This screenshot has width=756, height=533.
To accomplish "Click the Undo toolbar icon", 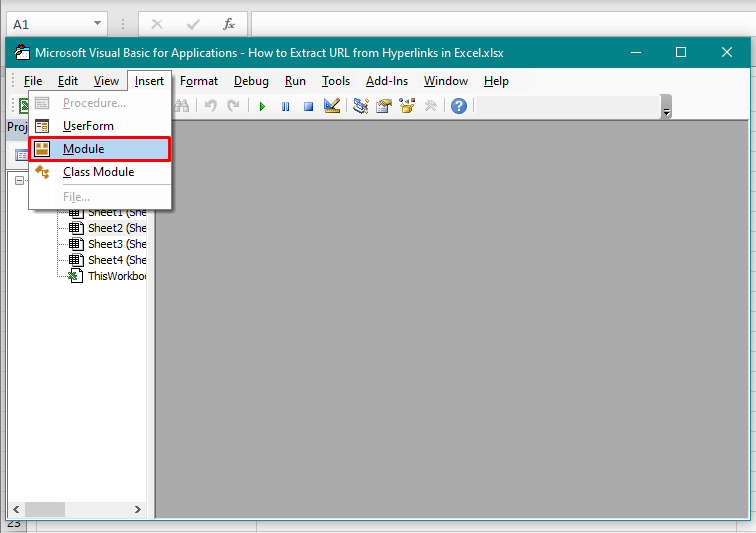I will tap(210, 106).
